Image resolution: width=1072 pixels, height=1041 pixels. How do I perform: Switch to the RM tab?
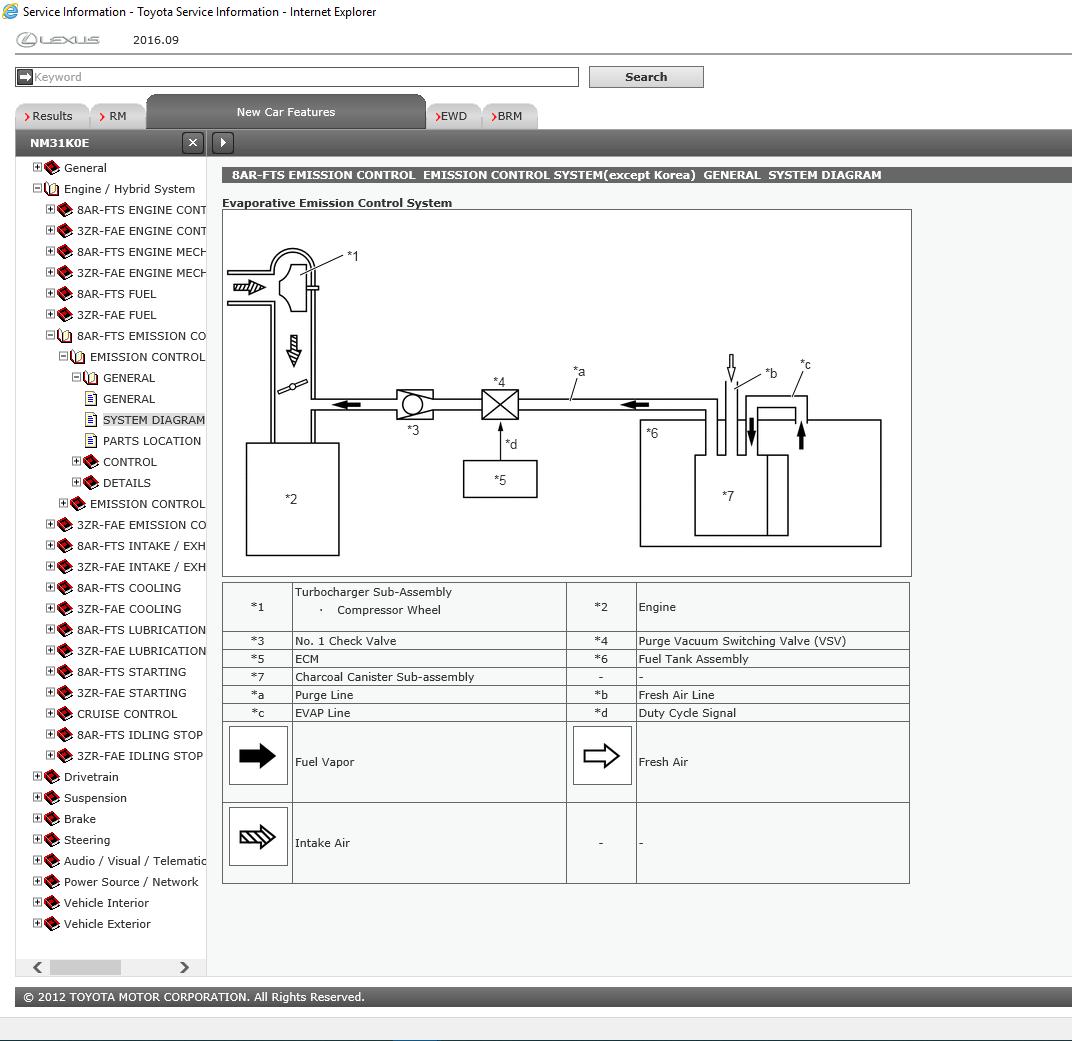click(x=118, y=116)
